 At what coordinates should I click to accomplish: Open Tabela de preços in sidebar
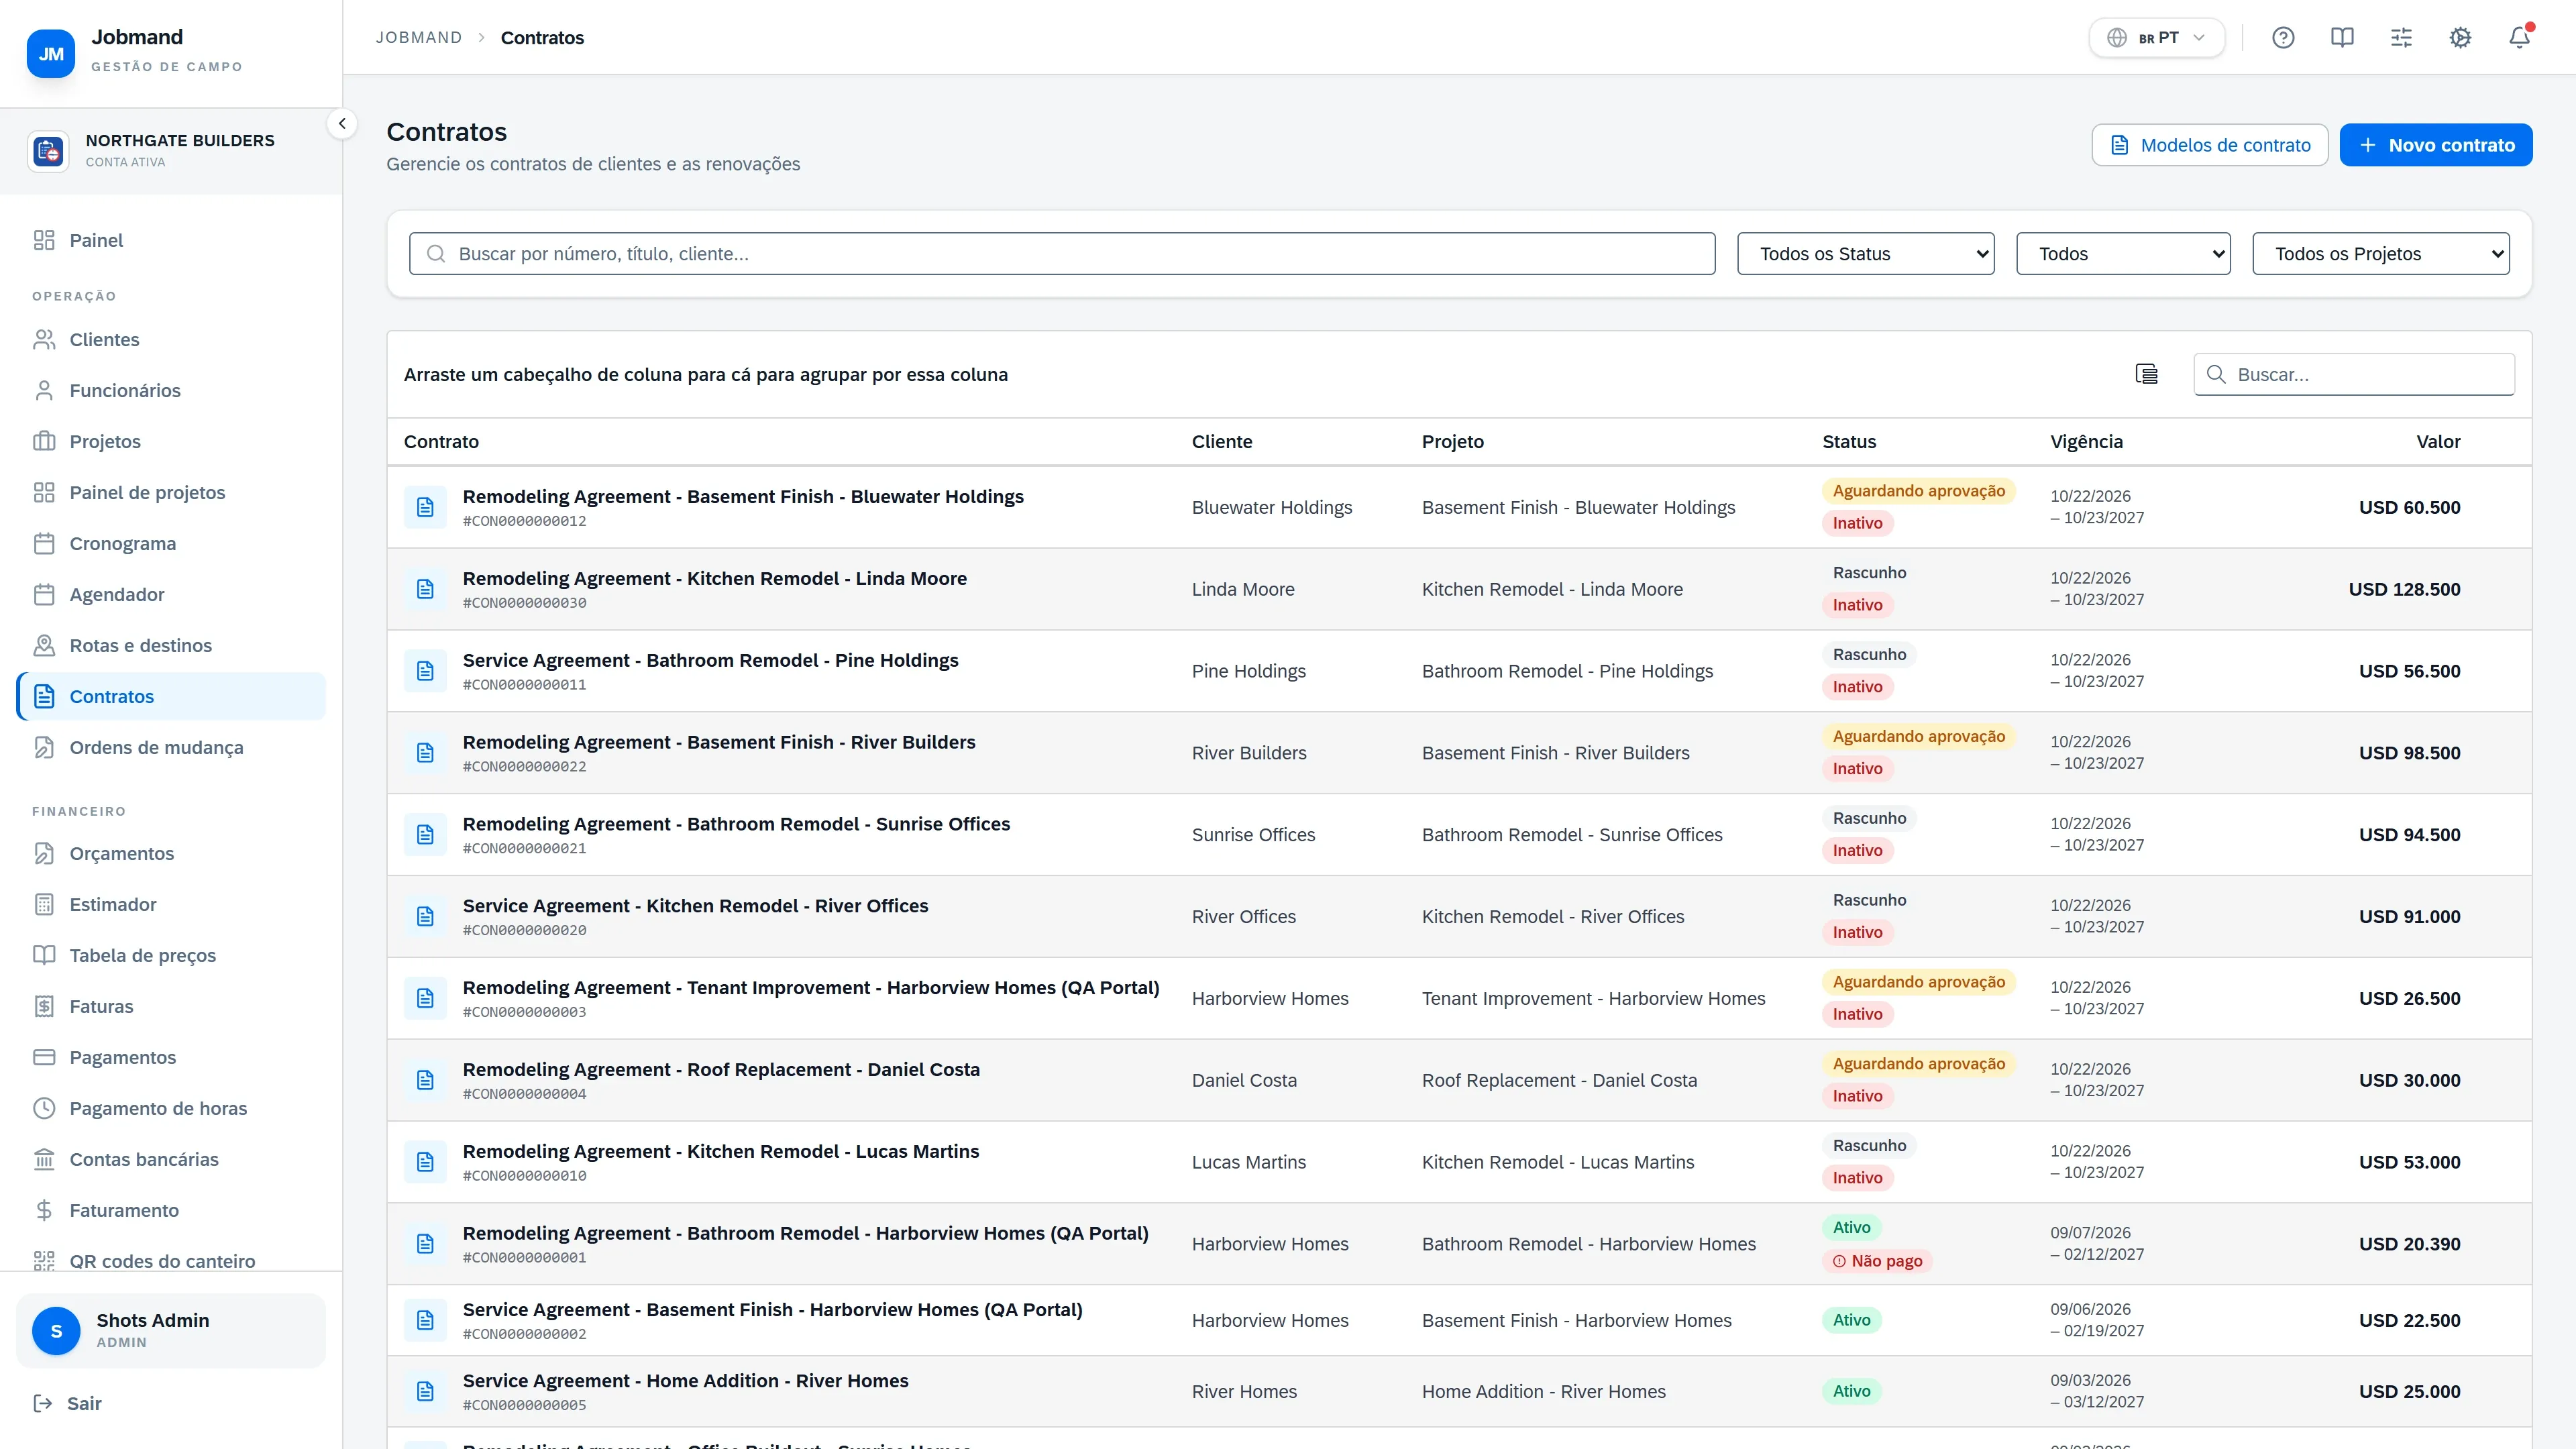(x=171, y=956)
